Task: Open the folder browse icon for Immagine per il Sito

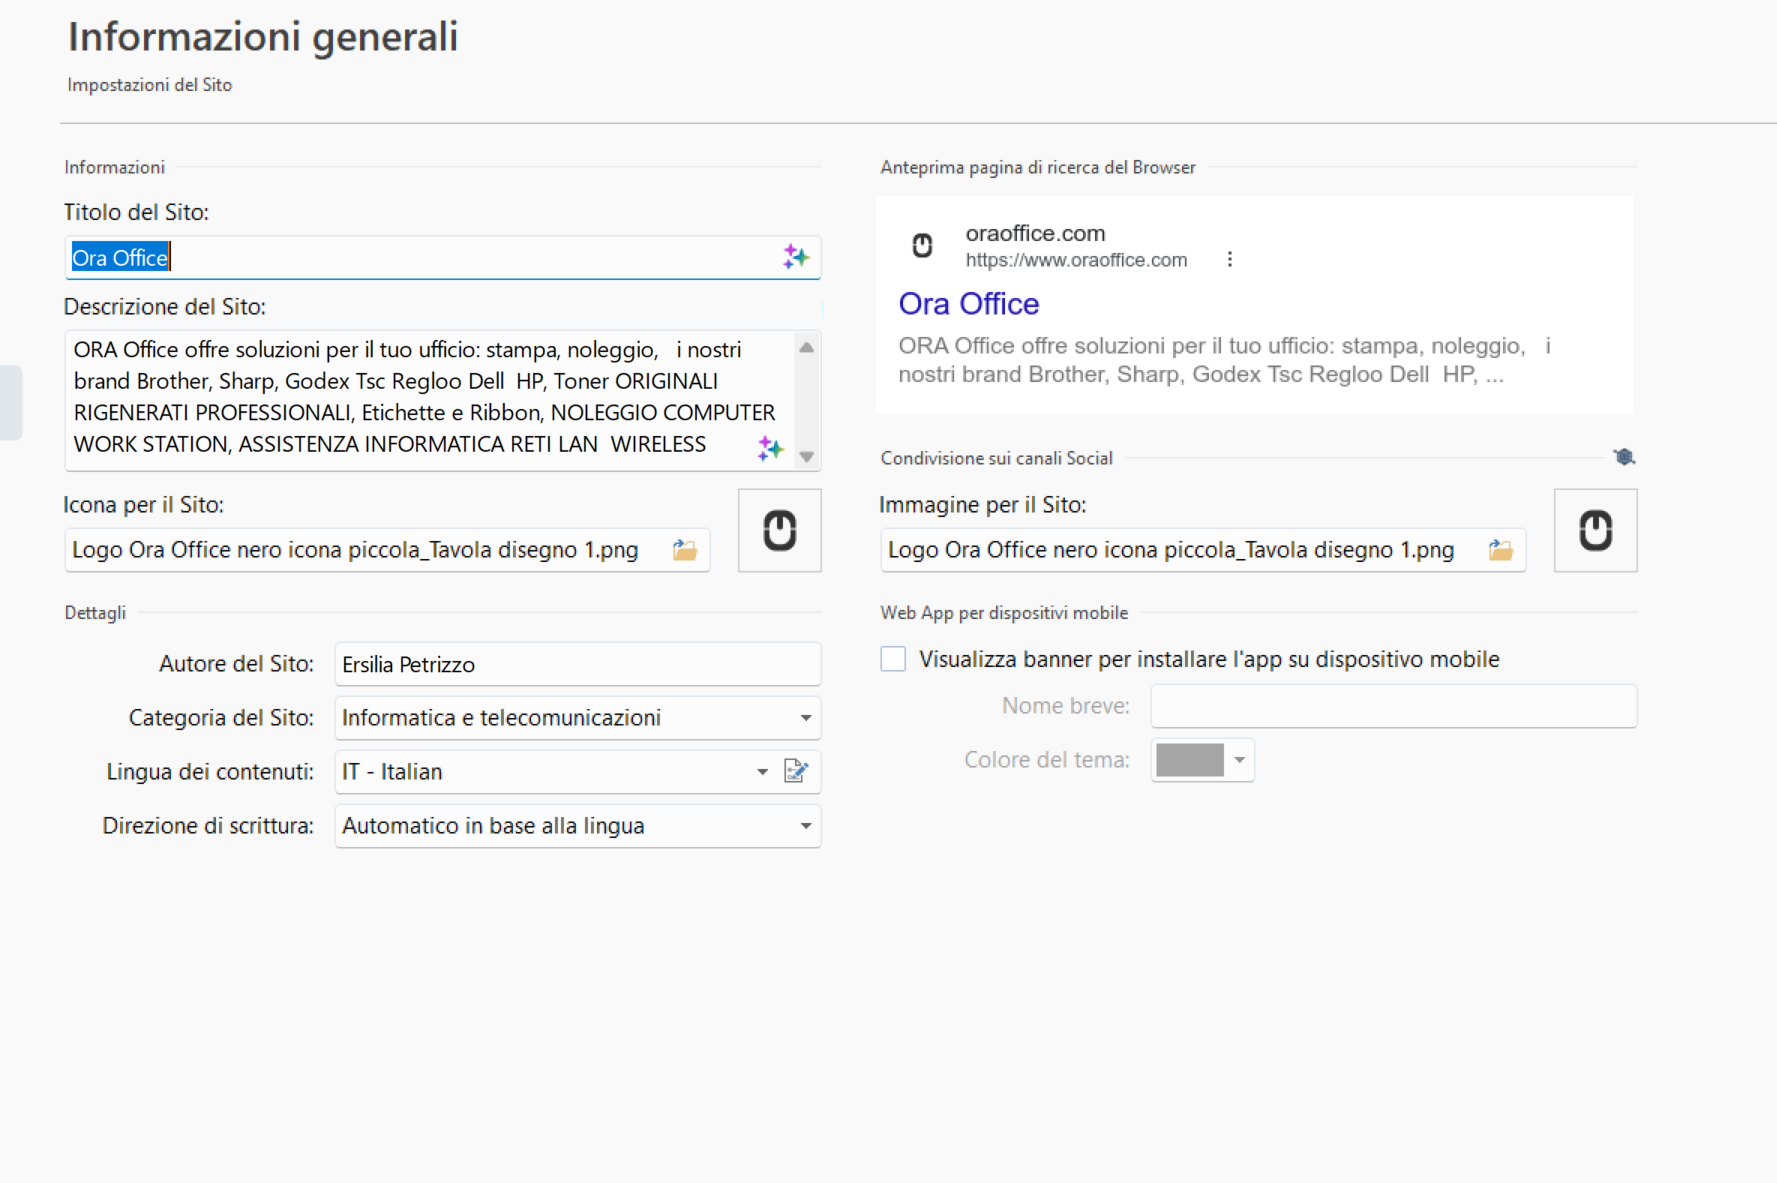Action: point(1501,550)
